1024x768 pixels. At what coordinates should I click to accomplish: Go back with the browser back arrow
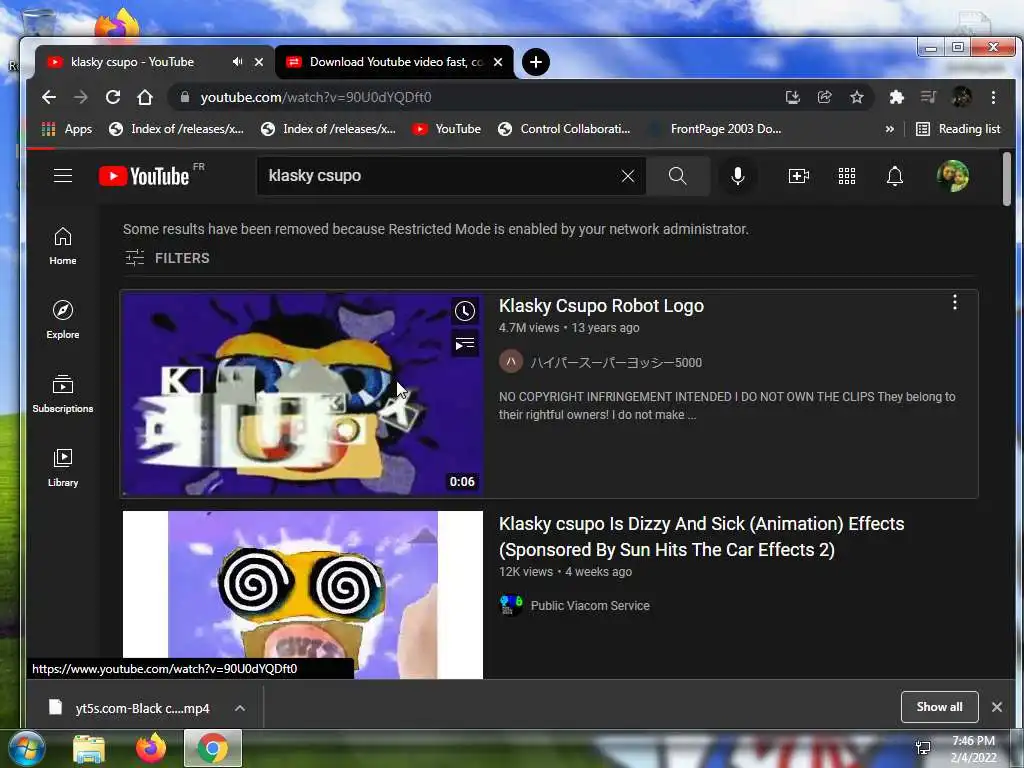tap(48, 97)
